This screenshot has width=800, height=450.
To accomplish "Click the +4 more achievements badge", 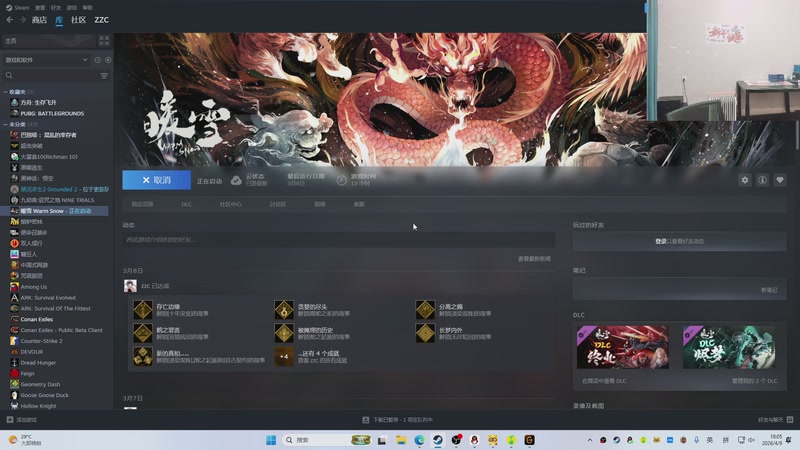I will click(x=284, y=357).
